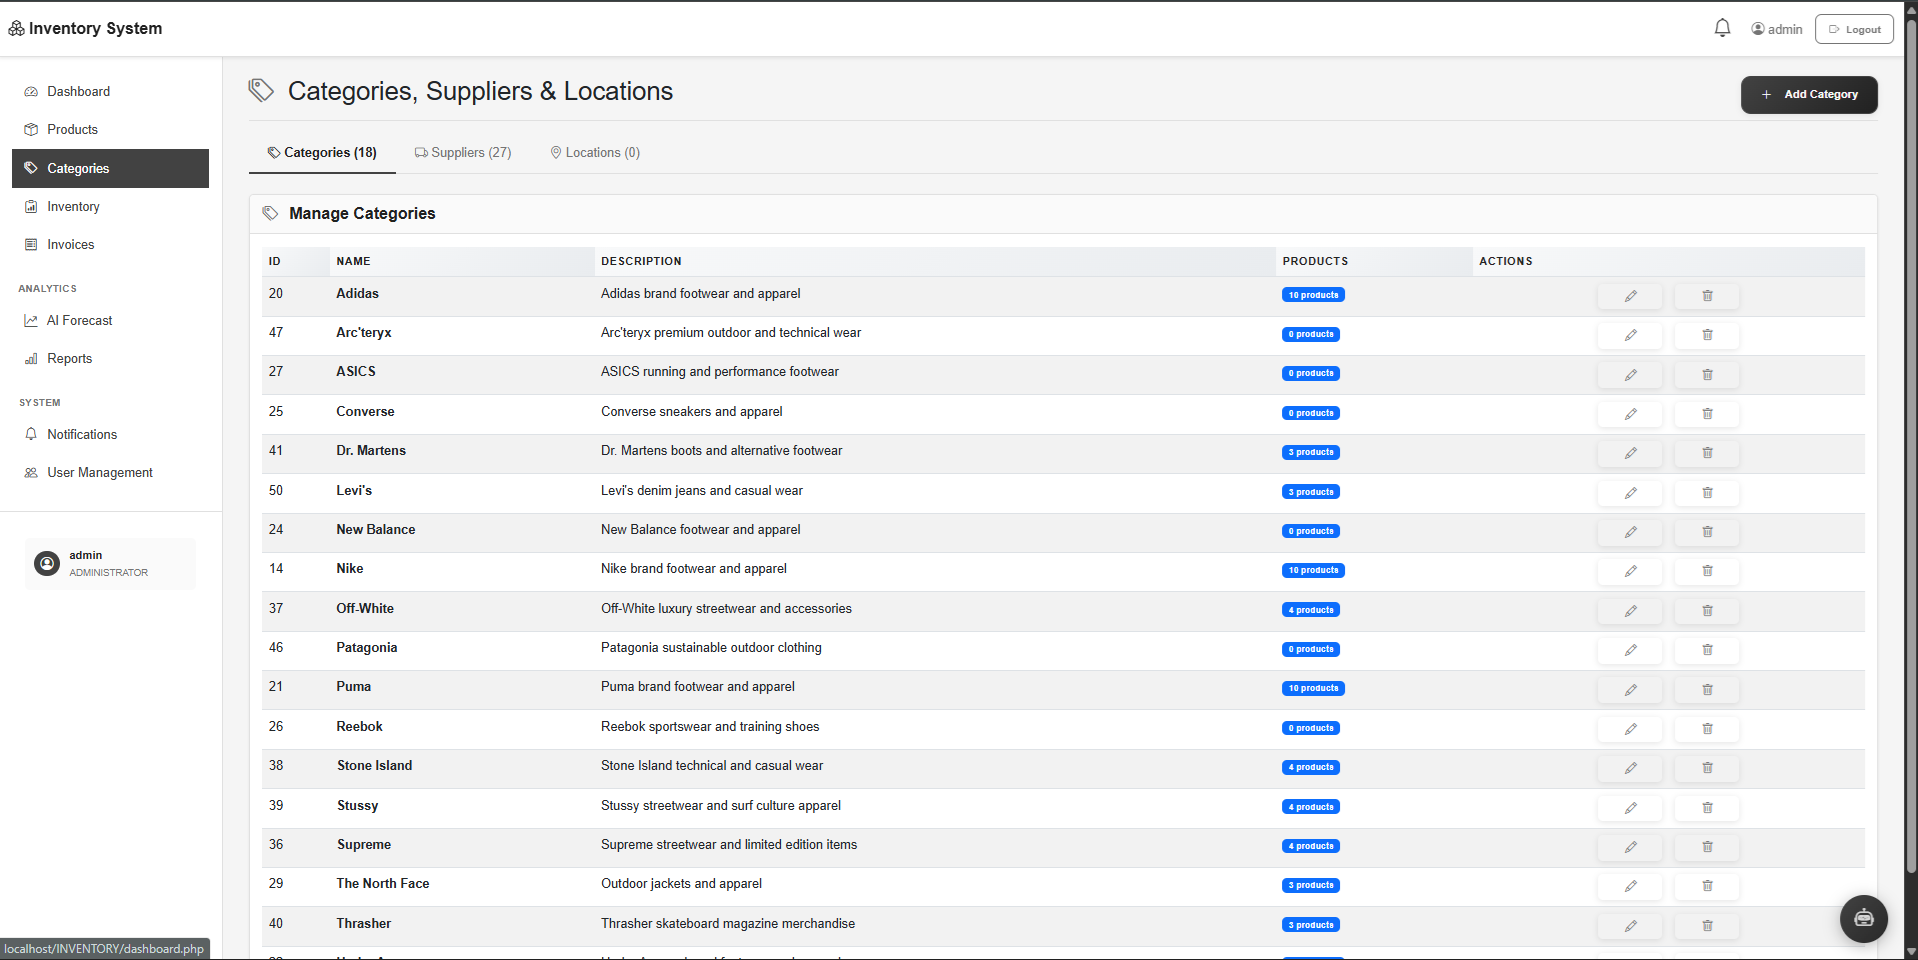Open User Management settings
Viewport: 1918px width, 960px height.
[99, 472]
